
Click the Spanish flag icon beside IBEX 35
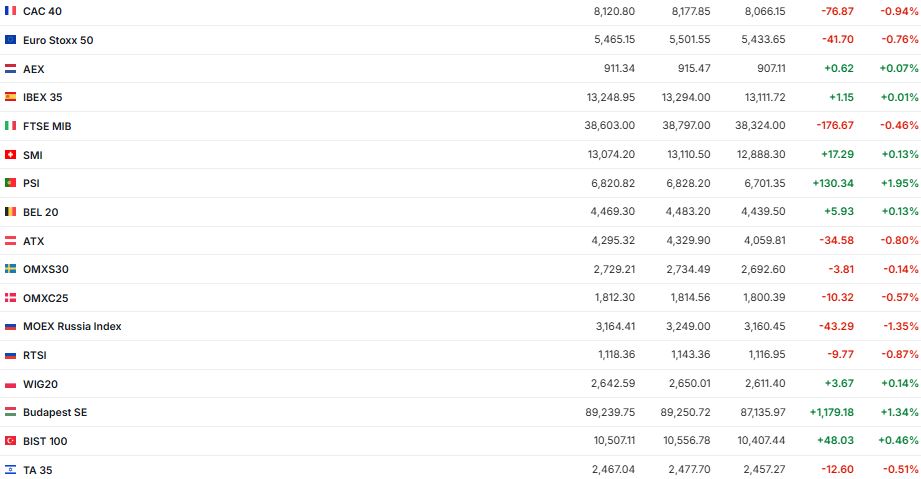point(10,97)
